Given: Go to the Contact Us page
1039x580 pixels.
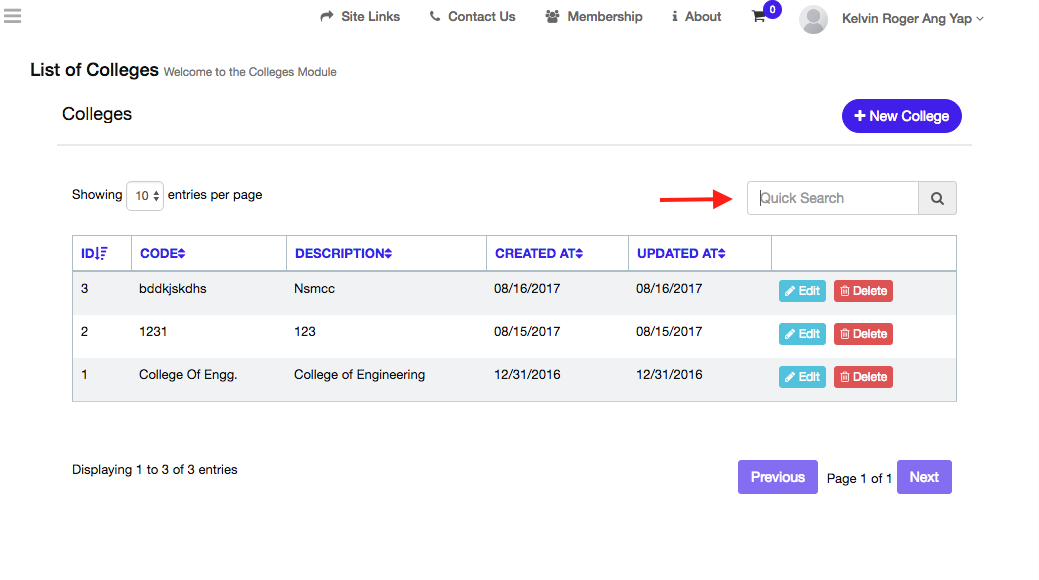Looking at the screenshot, I should (x=472, y=17).
